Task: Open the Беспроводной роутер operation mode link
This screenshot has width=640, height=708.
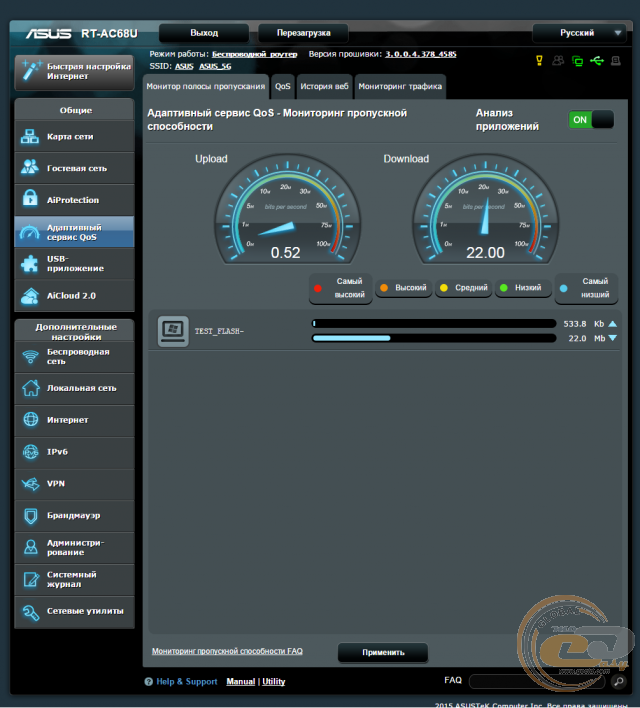Action: (255, 54)
